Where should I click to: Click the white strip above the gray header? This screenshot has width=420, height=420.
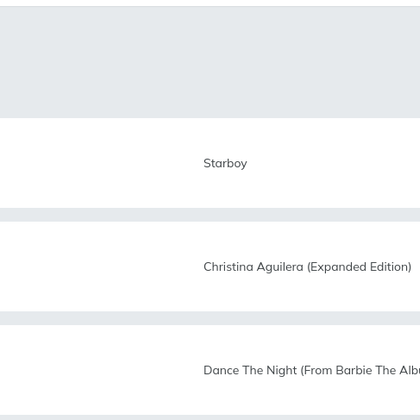click(x=210, y=3)
